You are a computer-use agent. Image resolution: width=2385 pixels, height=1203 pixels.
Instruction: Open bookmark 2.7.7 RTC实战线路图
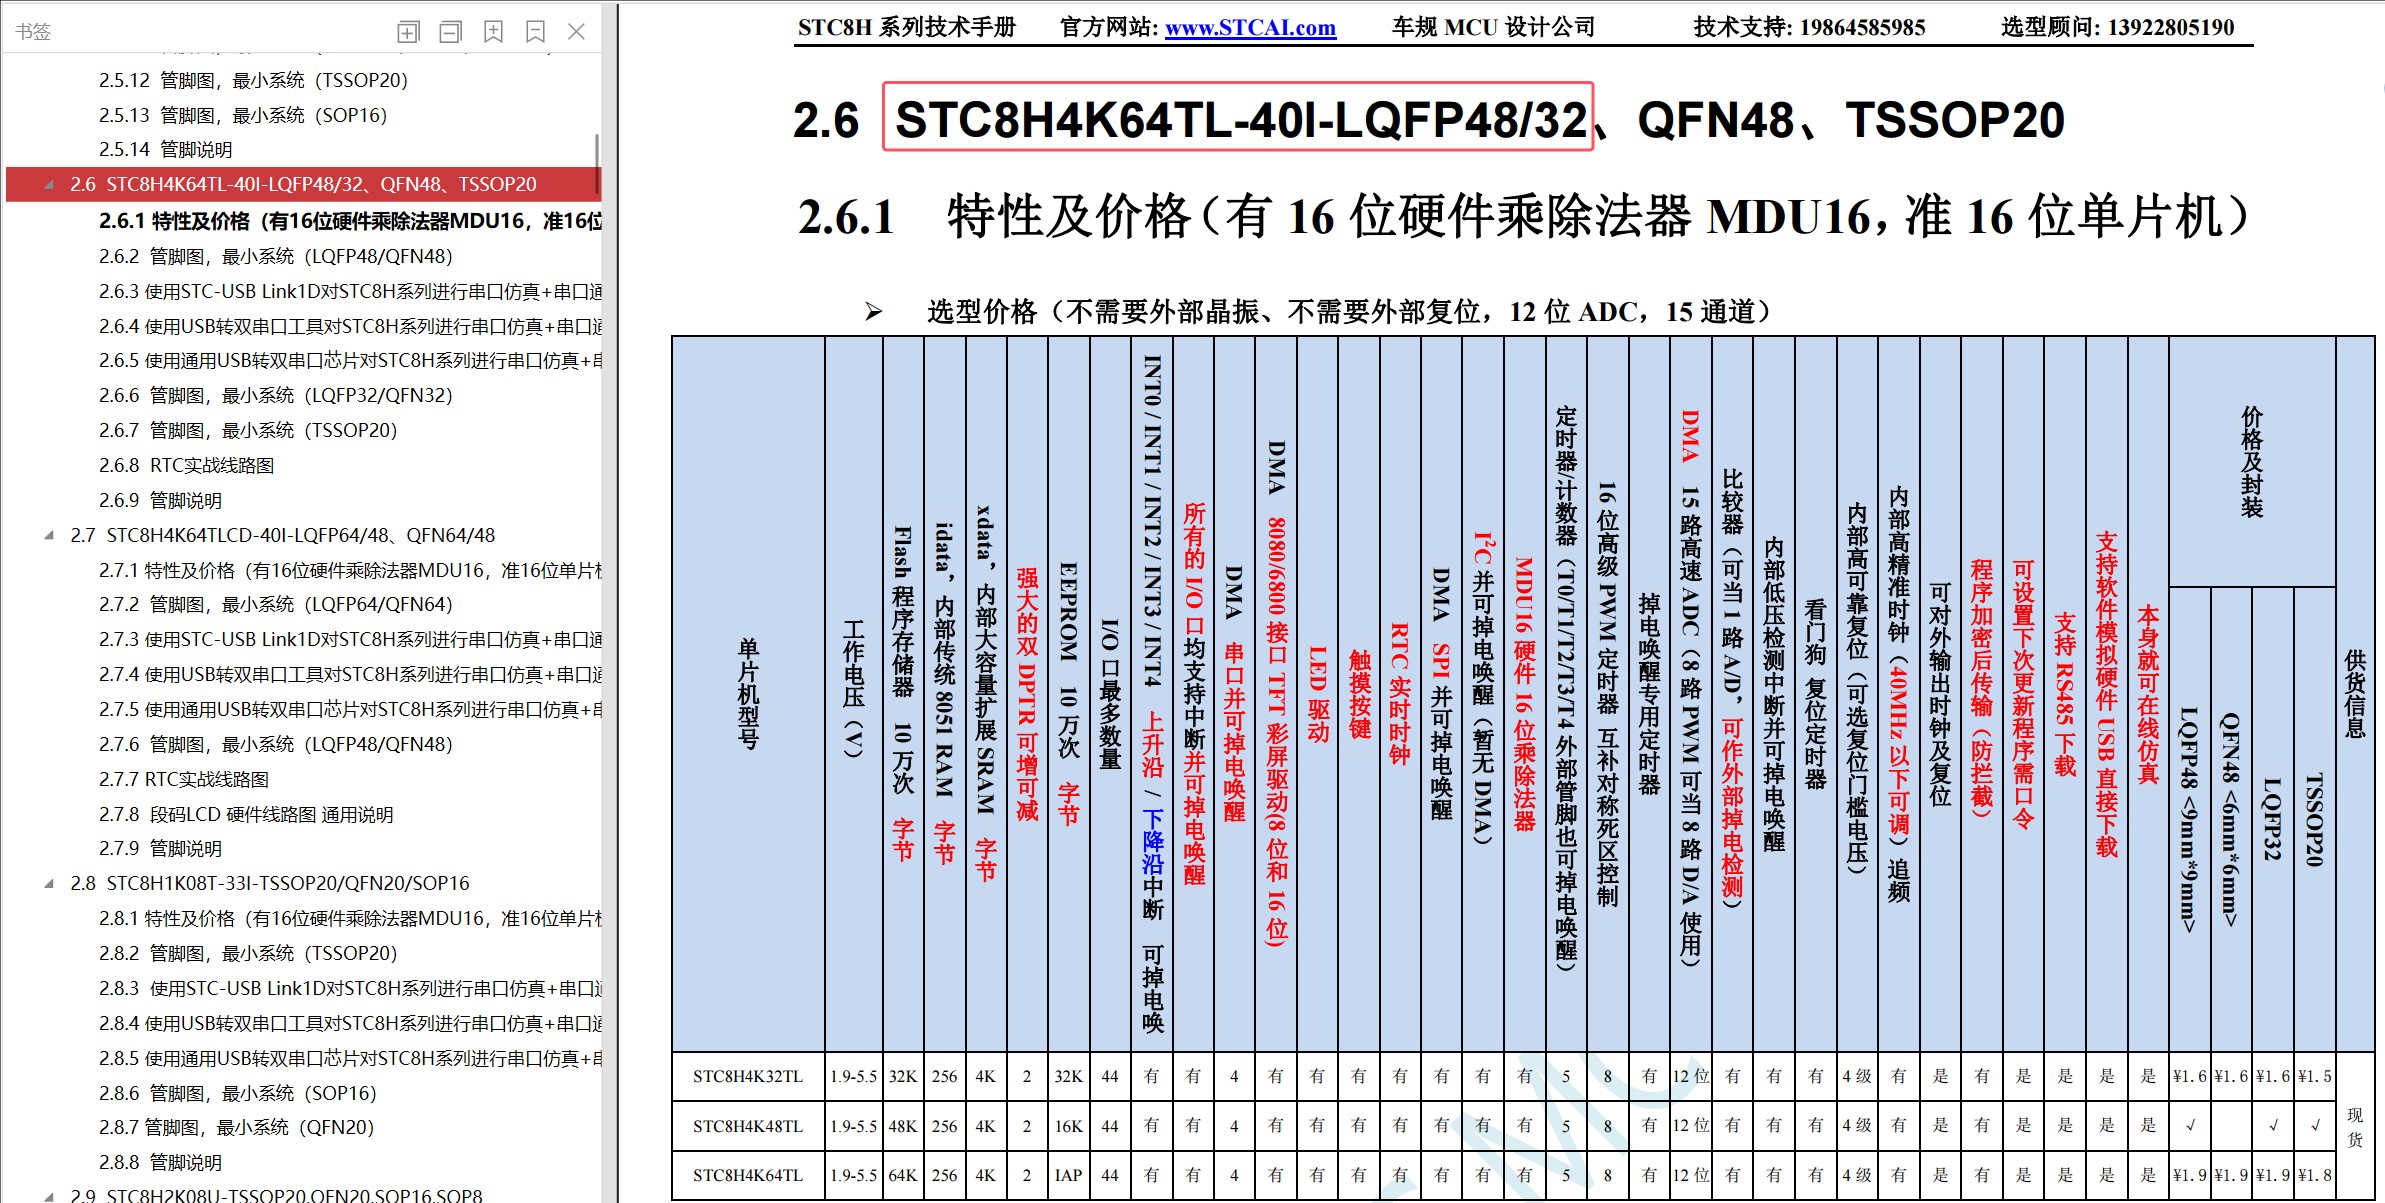184,780
